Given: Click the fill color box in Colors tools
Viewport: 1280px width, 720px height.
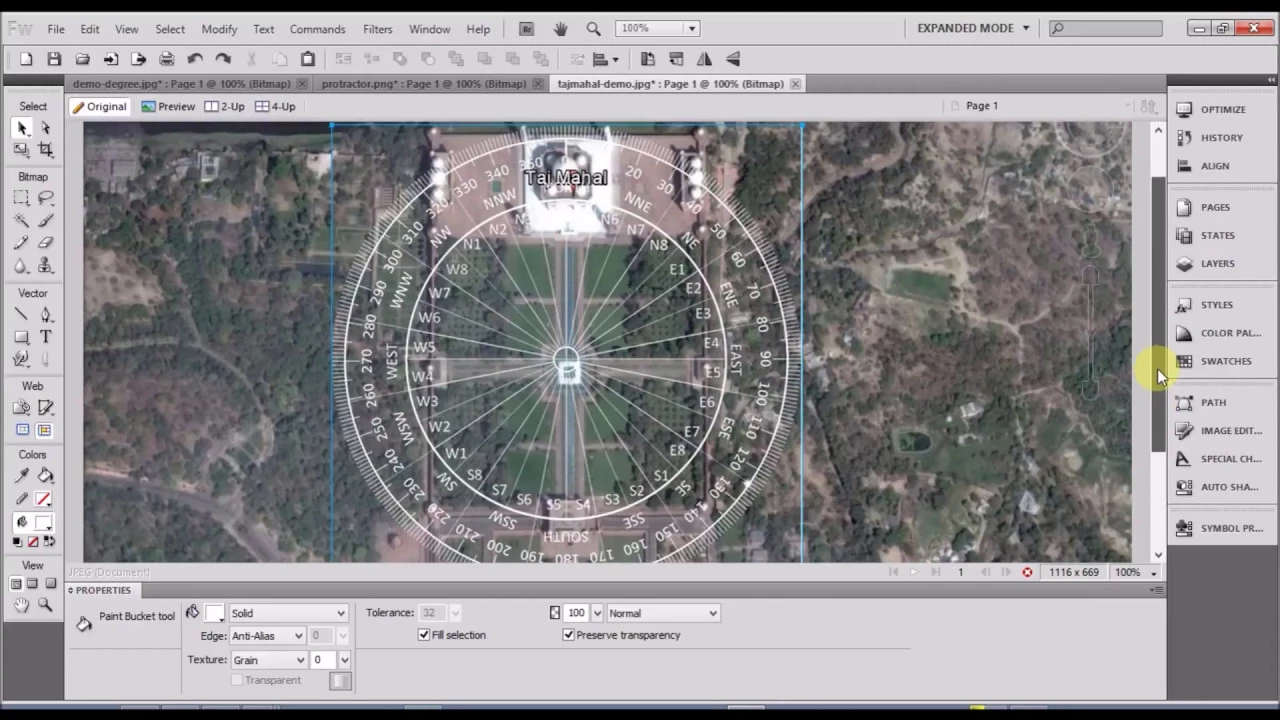Looking at the screenshot, I should click(x=44, y=522).
